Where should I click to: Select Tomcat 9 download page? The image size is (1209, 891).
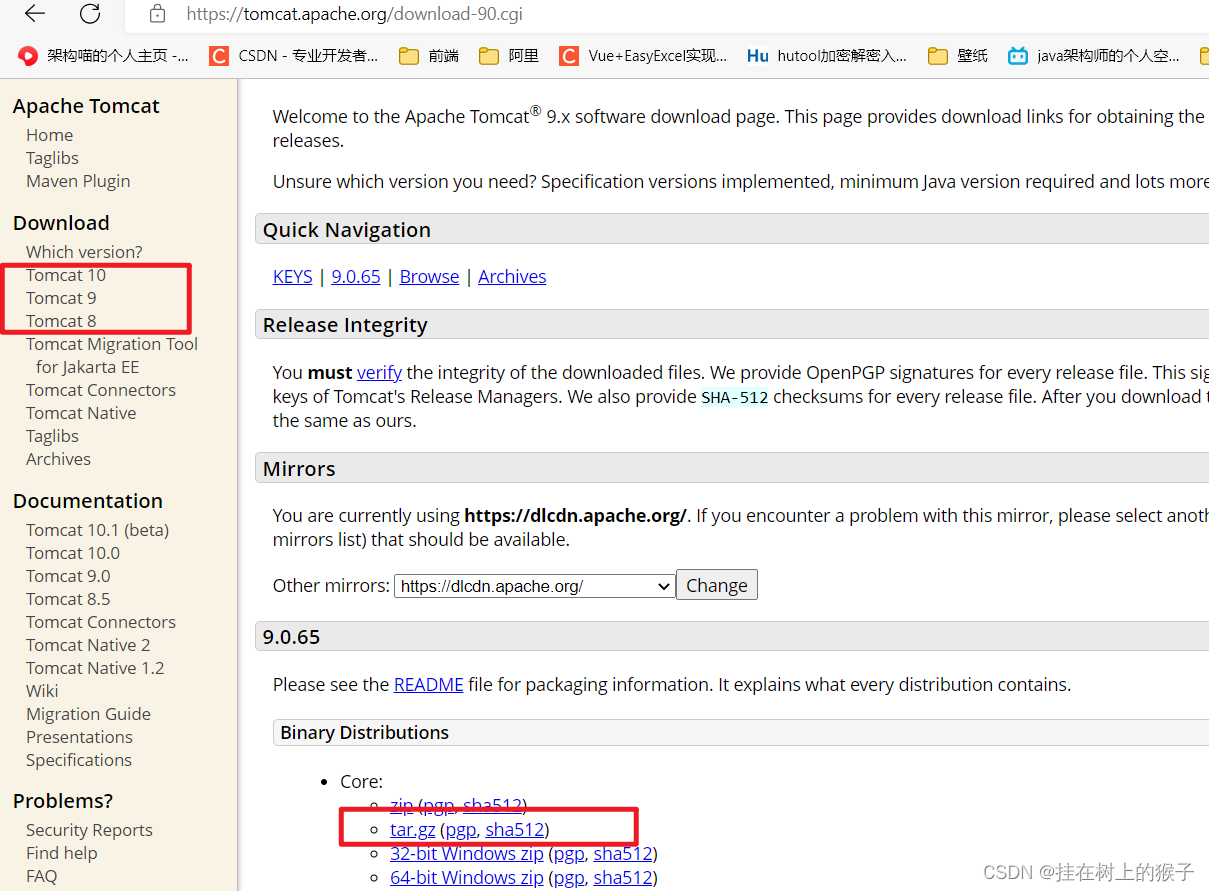tap(61, 298)
